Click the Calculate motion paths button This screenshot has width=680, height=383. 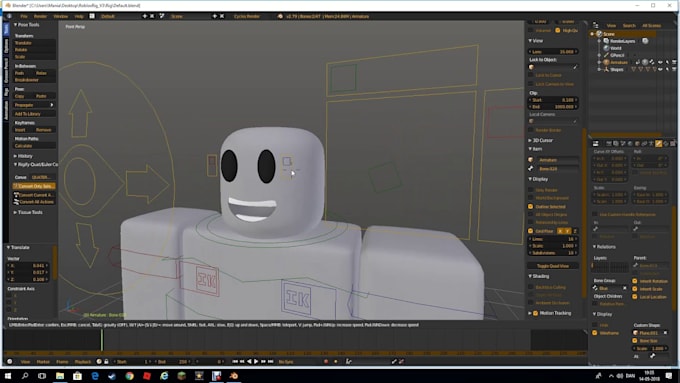(x=34, y=146)
